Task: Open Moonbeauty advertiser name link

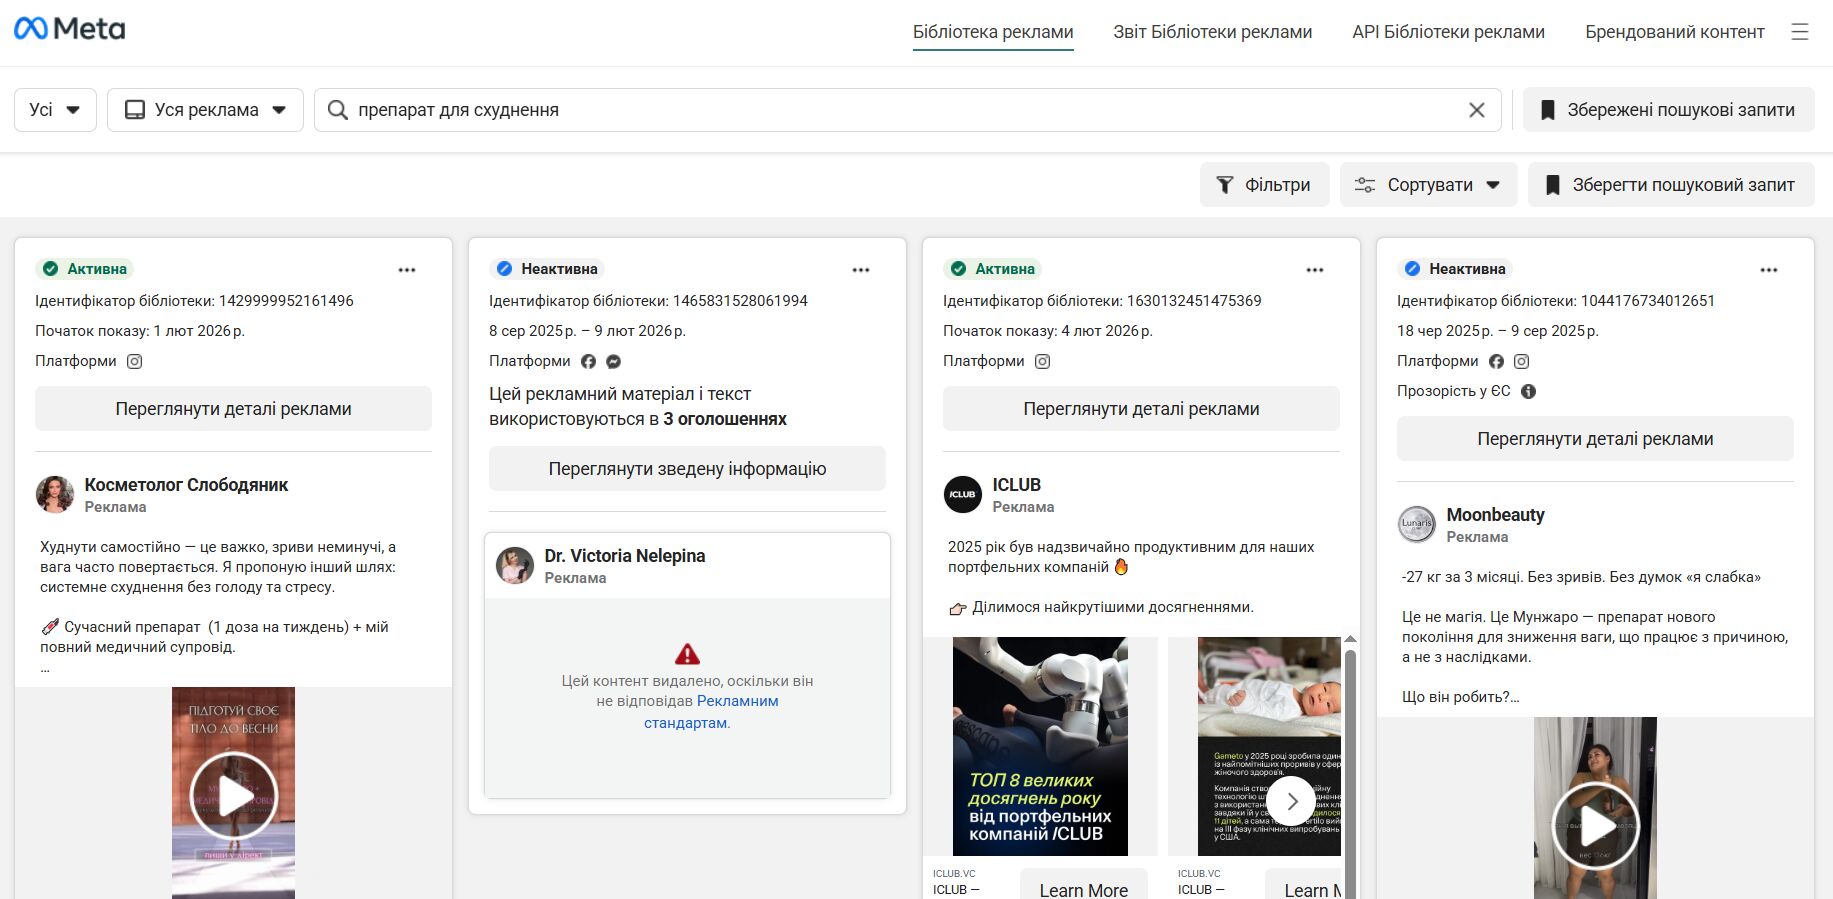Action: (1495, 515)
